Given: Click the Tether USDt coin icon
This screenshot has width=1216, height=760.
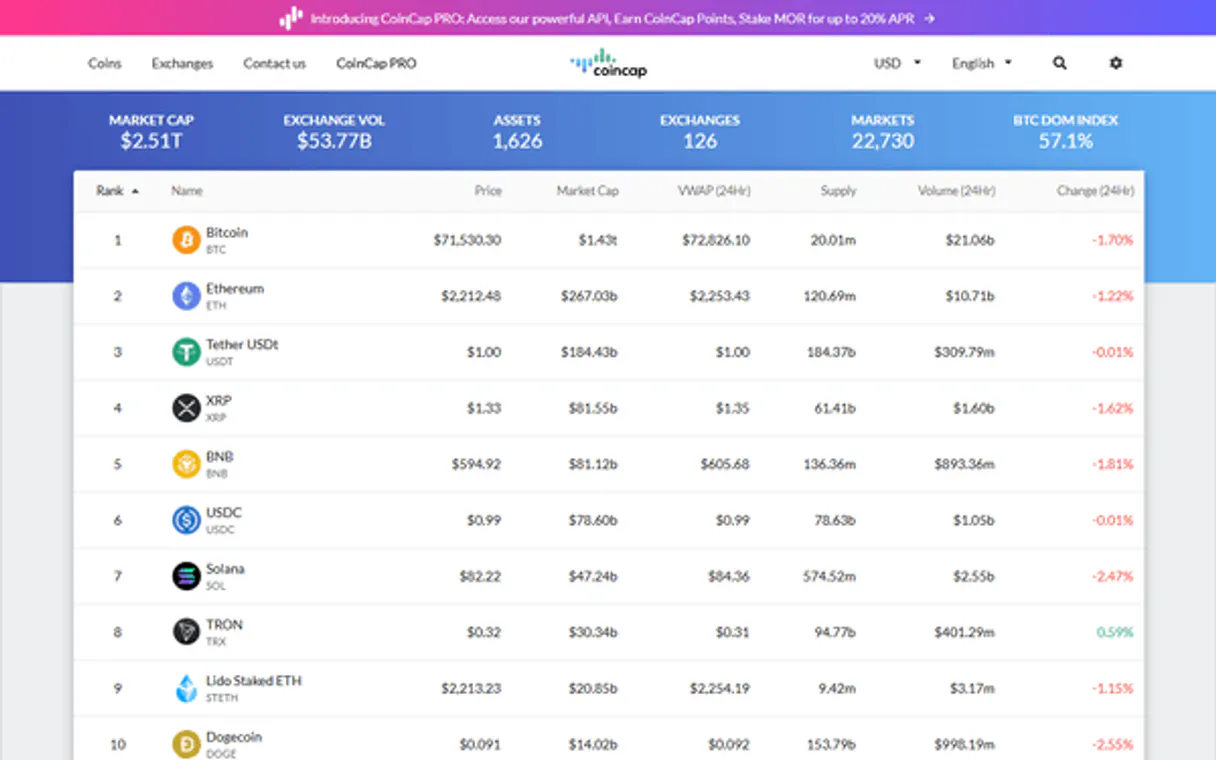Looking at the screenshot, I should 186,352.
